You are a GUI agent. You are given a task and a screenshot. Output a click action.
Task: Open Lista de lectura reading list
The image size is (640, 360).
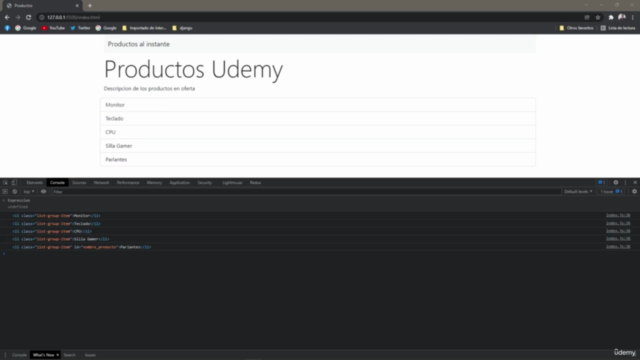pyautogui.click(x=618, y=28)
